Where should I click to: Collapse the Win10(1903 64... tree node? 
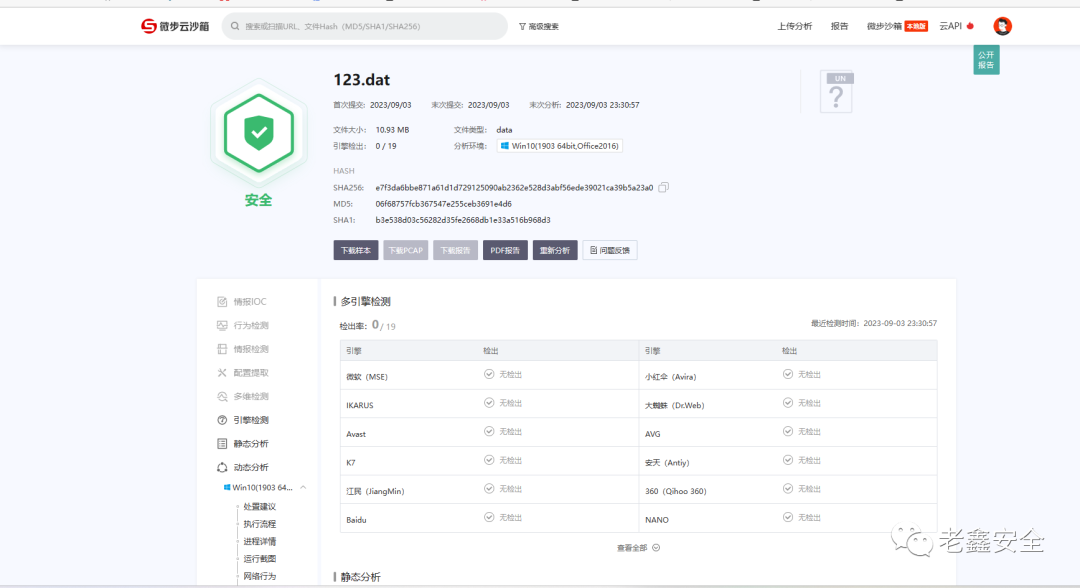coord(303,487)
